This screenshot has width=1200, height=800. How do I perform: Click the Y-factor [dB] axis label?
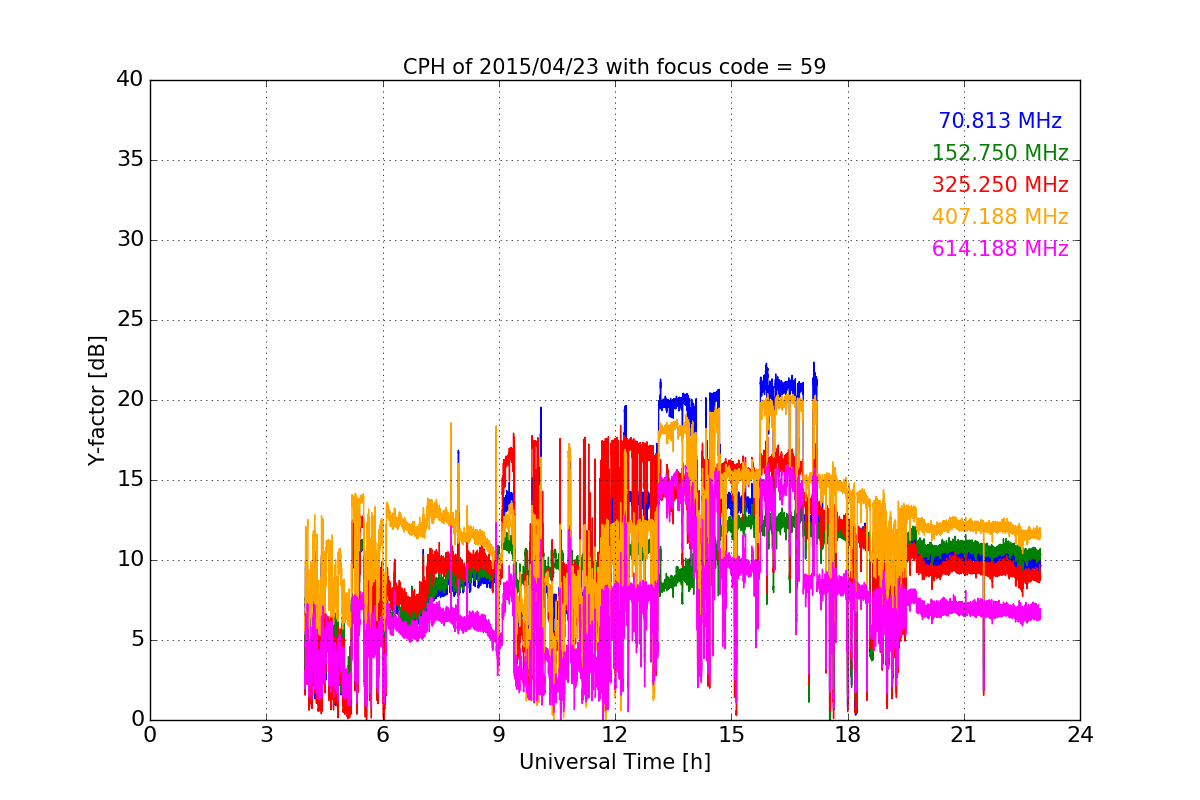pyautogui.click(x=97, y=400)
